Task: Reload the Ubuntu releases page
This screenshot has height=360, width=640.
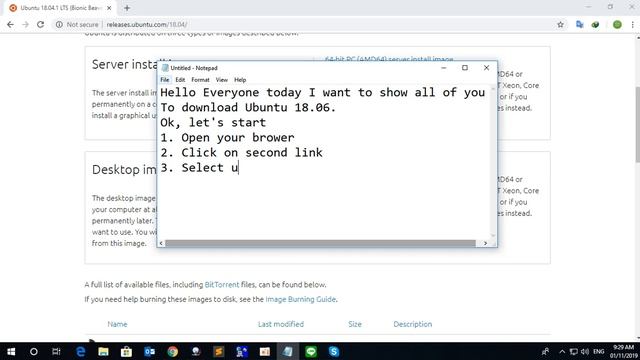Action: click(x=40, y=24)
